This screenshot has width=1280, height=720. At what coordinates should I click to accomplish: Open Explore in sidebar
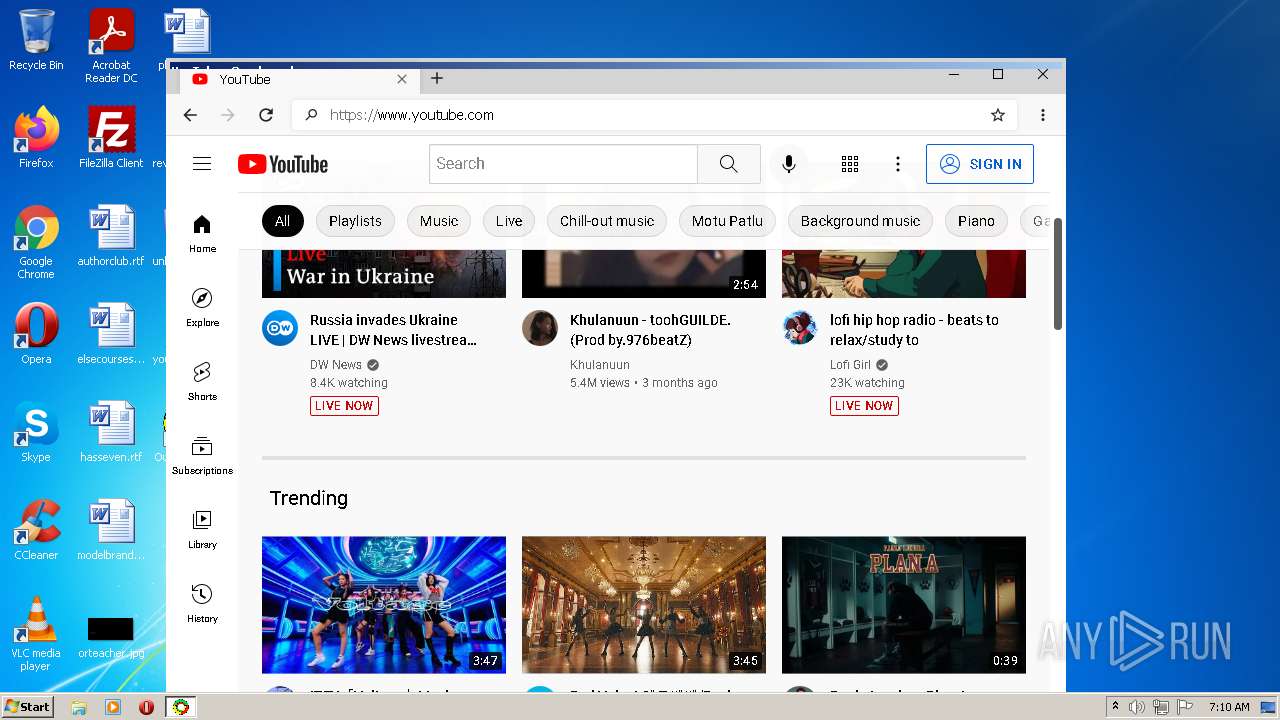pos(202,307)
